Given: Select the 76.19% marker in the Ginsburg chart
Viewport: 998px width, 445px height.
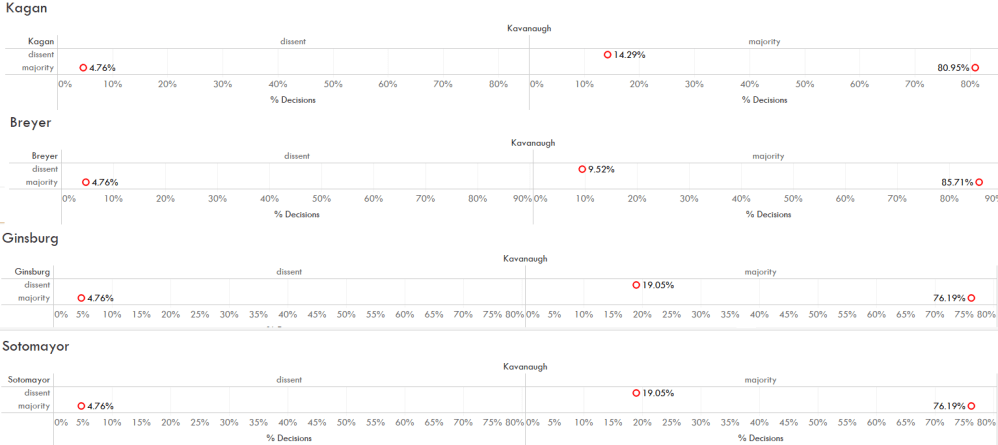Looking at the screenshot, I should pyautogui.click(x=971, y=298).
